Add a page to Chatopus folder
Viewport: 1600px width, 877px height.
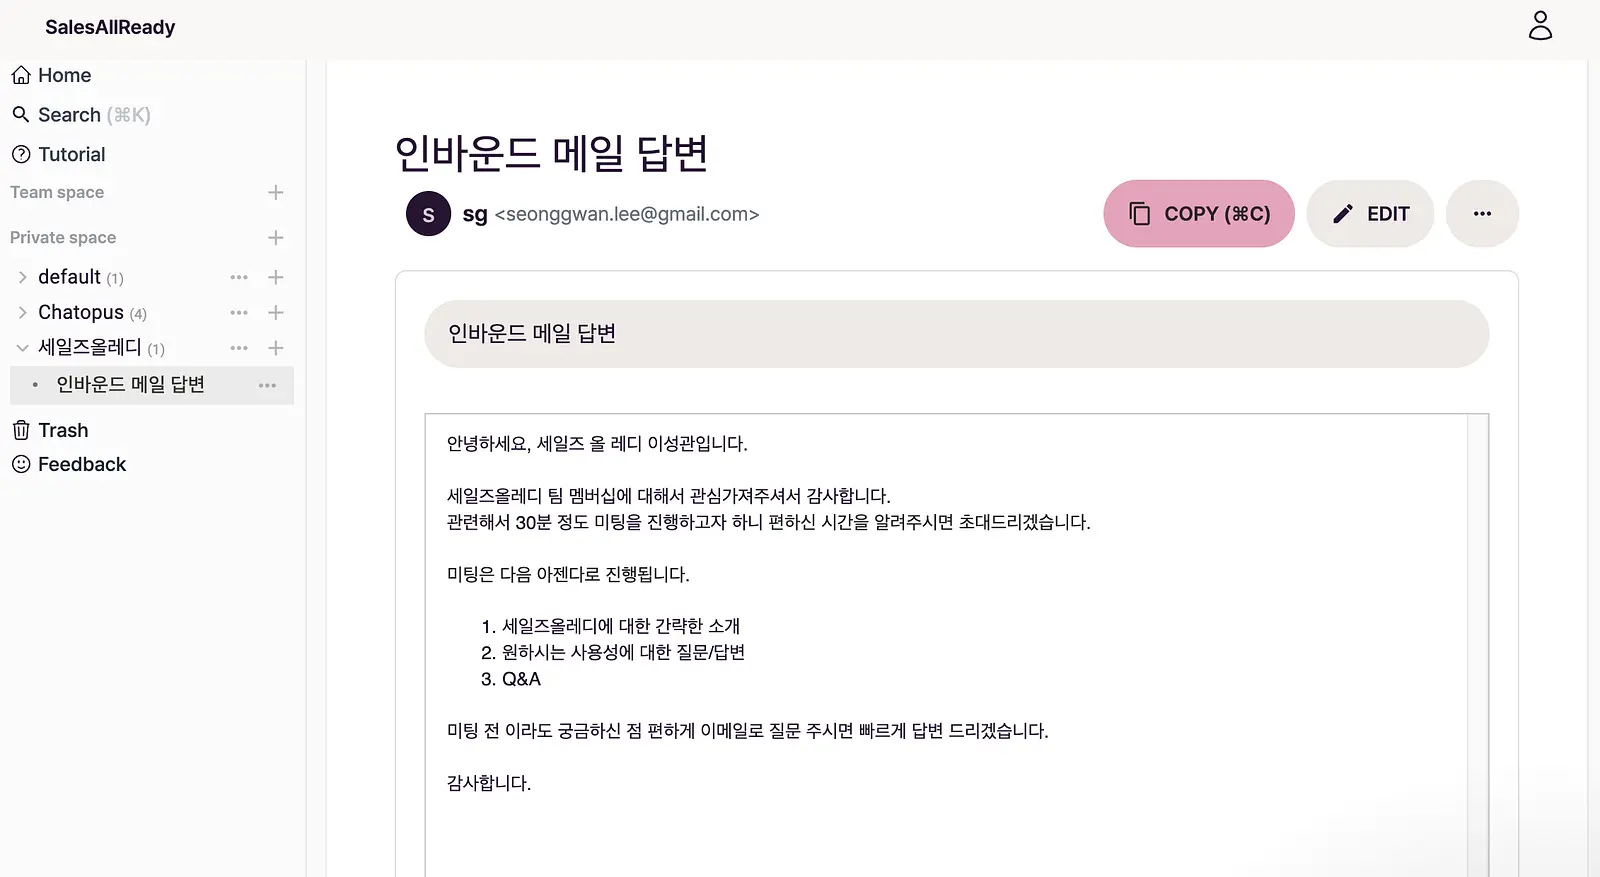click(276, 312)
